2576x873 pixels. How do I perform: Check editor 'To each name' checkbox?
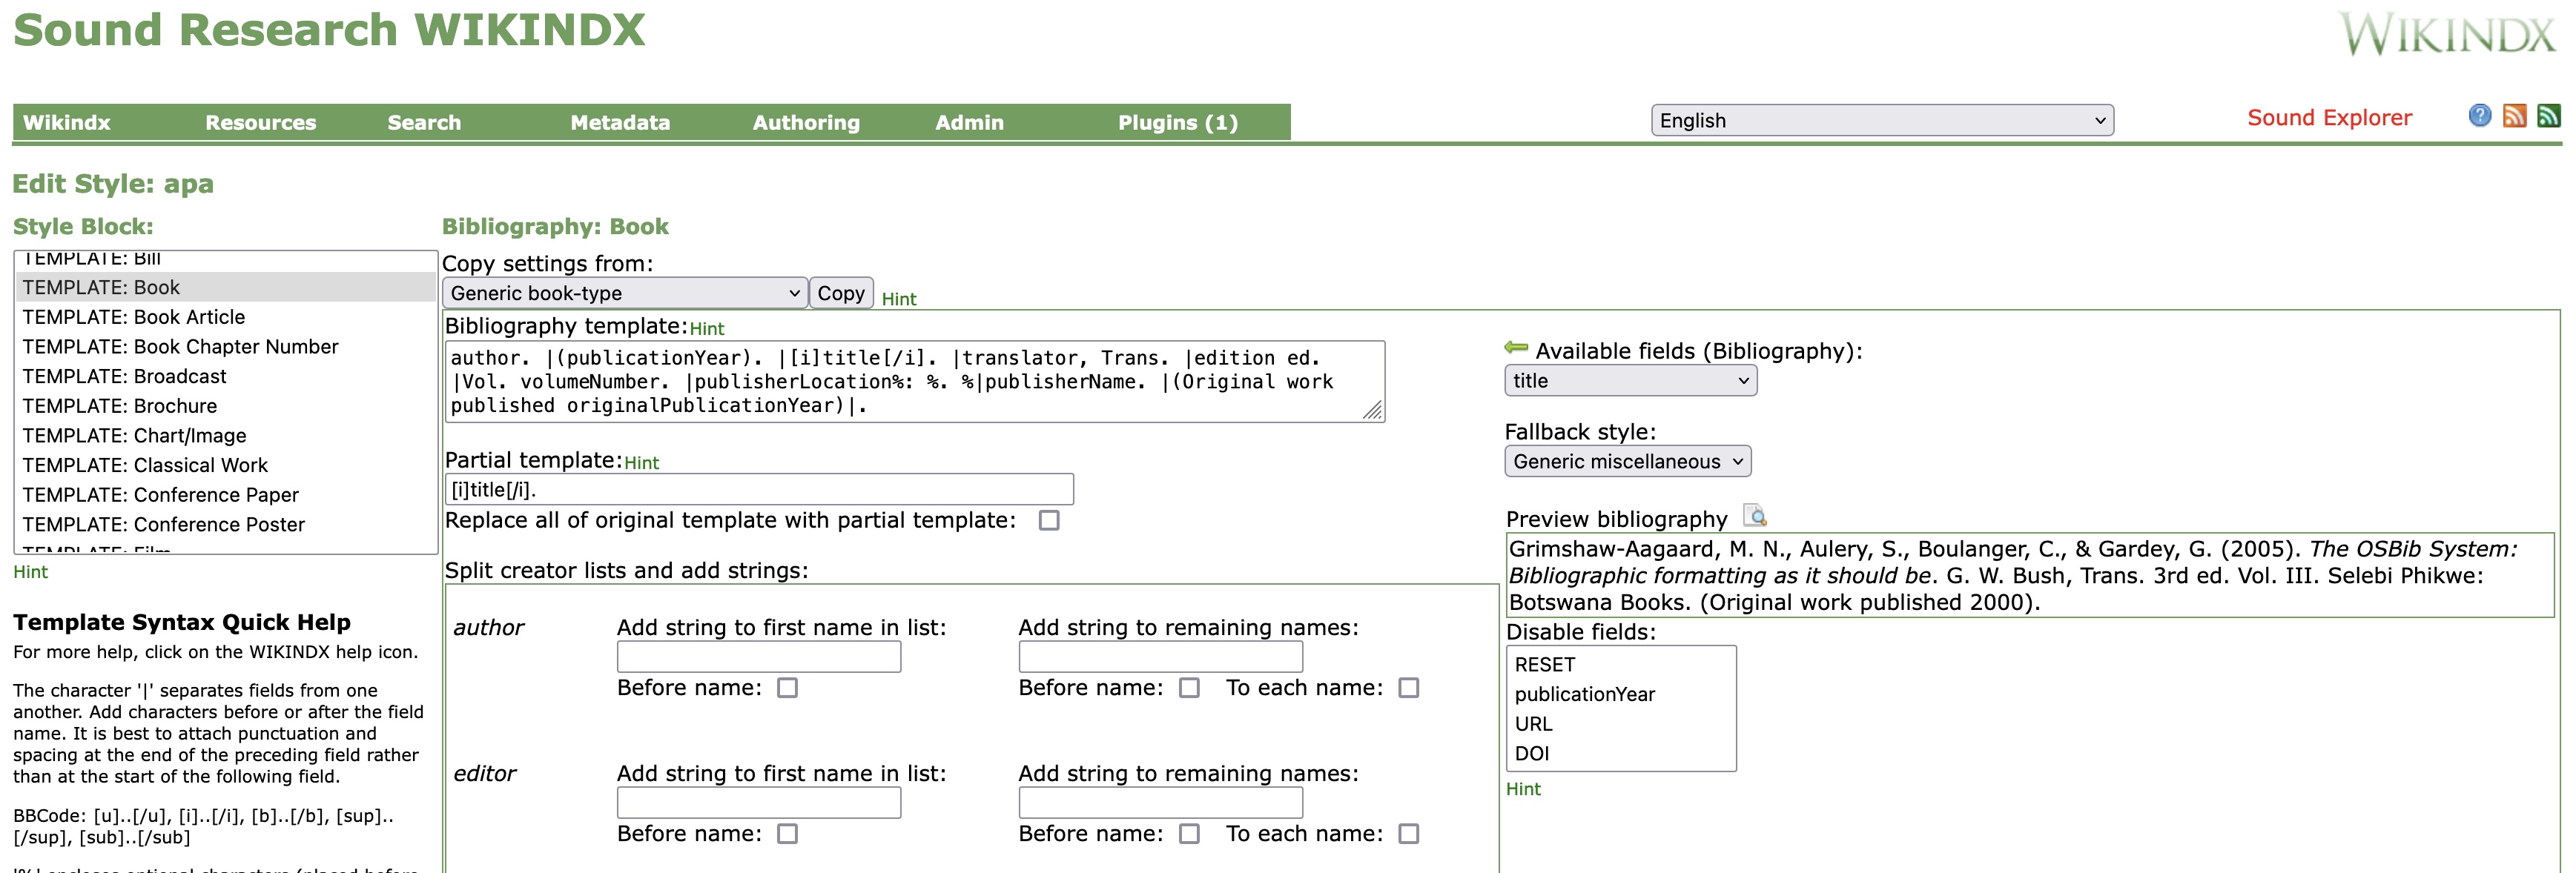pos(1408,834)
